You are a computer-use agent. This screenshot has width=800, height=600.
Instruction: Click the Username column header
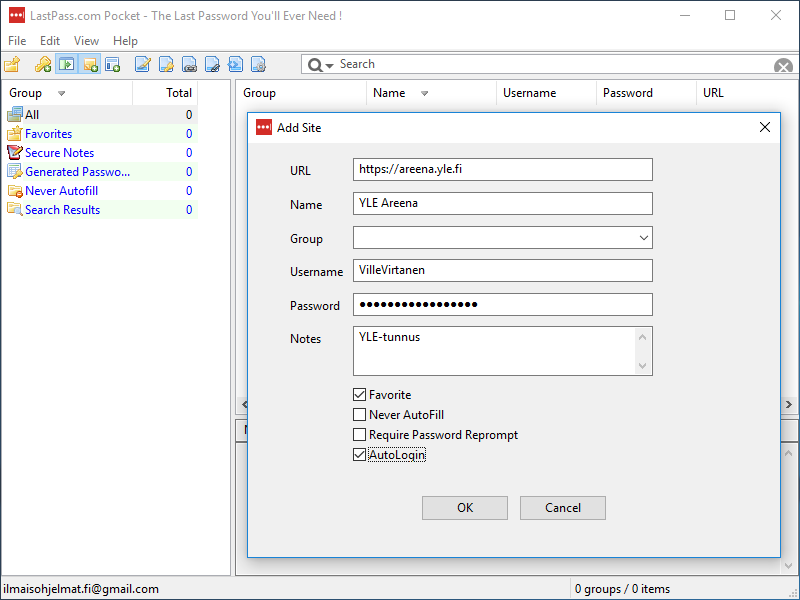point(546,93)
